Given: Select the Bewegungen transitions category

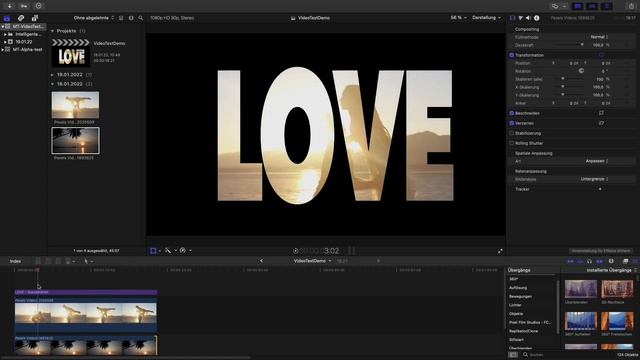Looking at the screenshot, I should click(520, 296).
